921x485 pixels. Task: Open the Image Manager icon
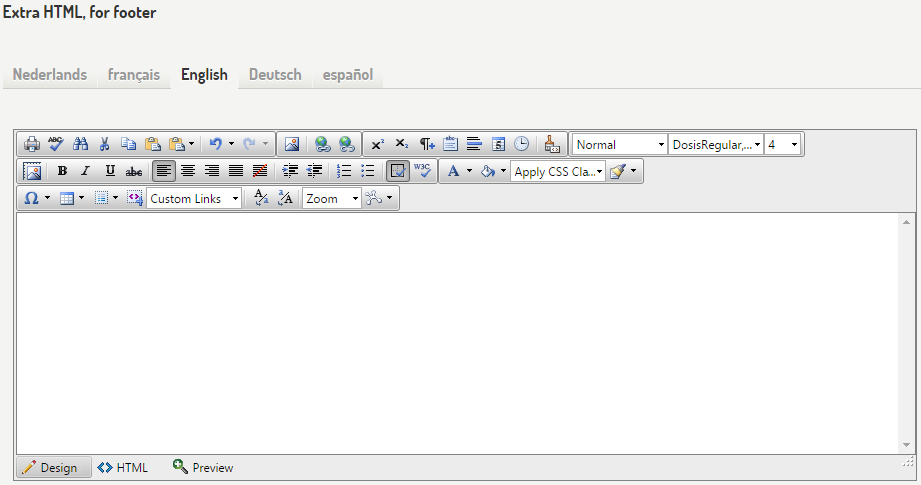292,144
